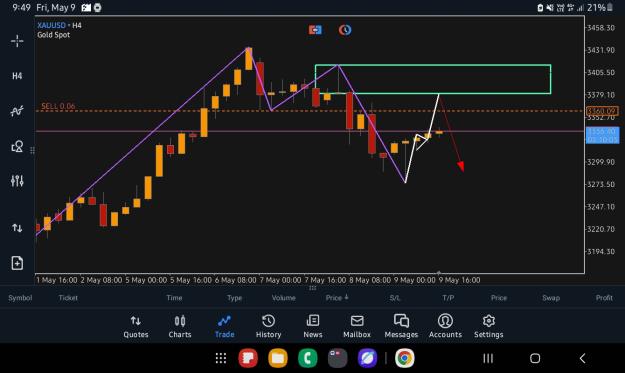This screenshot has height=373, width=625.
Task: Launch Chrome from the dock
Action: (x=405, y=358)
